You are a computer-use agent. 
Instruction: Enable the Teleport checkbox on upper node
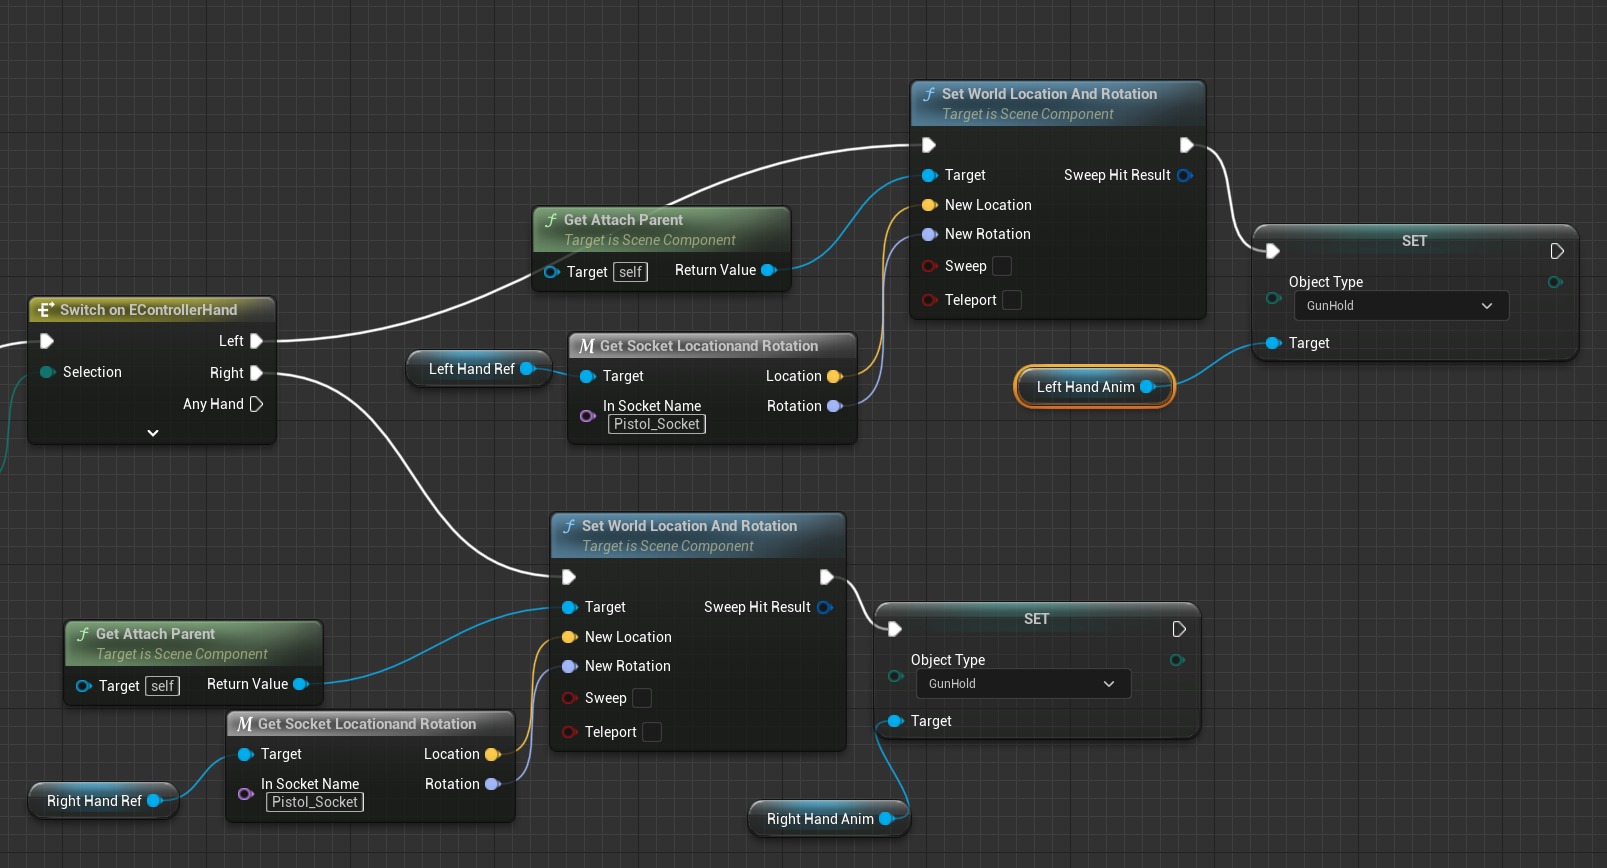(x=1012, y=300)
